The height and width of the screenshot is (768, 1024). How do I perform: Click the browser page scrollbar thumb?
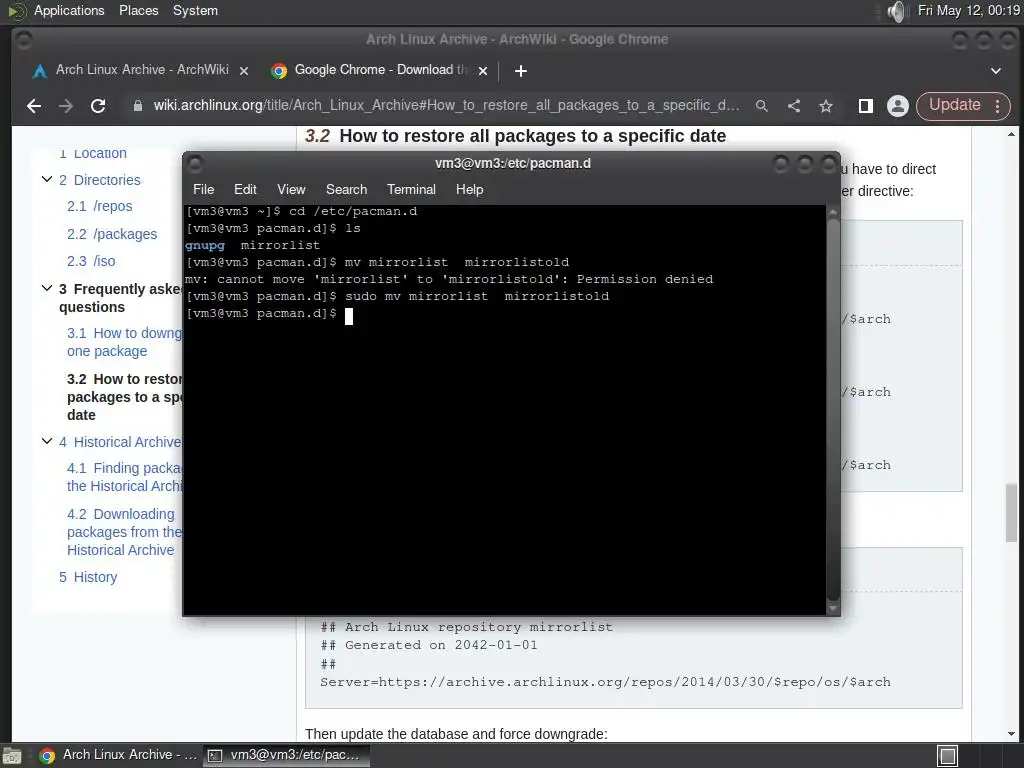[x=1012, y=512]
